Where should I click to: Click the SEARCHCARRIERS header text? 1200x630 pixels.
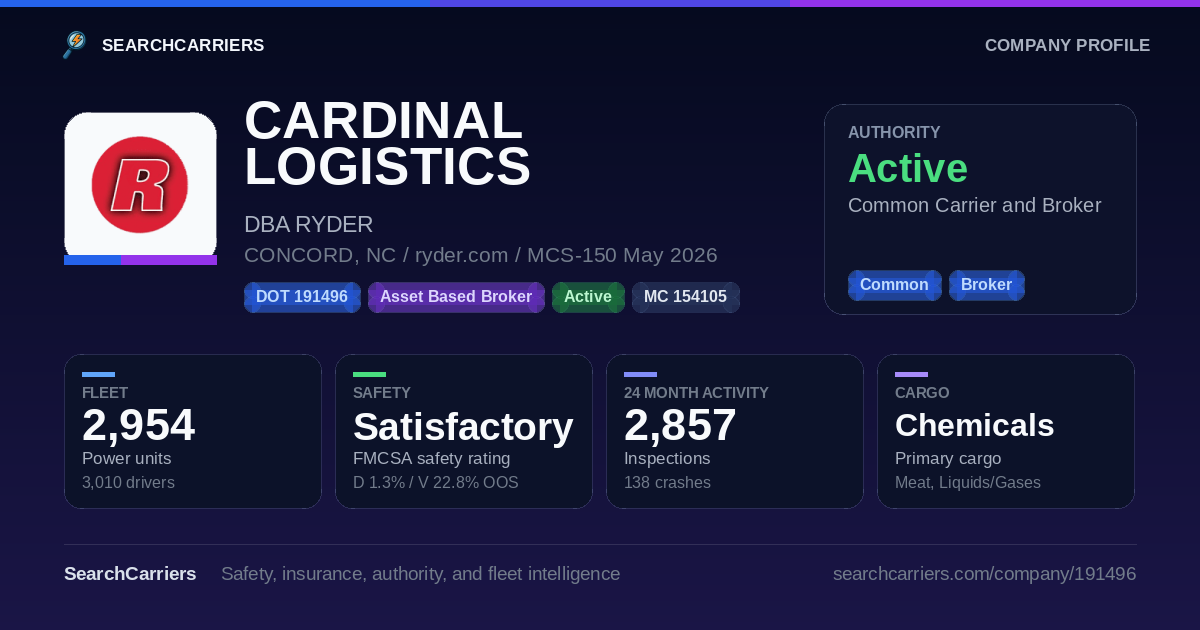coord(183,45)
